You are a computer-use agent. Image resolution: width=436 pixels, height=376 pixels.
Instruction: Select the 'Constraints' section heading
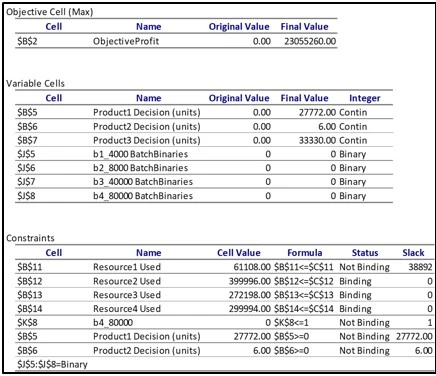(x=30, y=238)
